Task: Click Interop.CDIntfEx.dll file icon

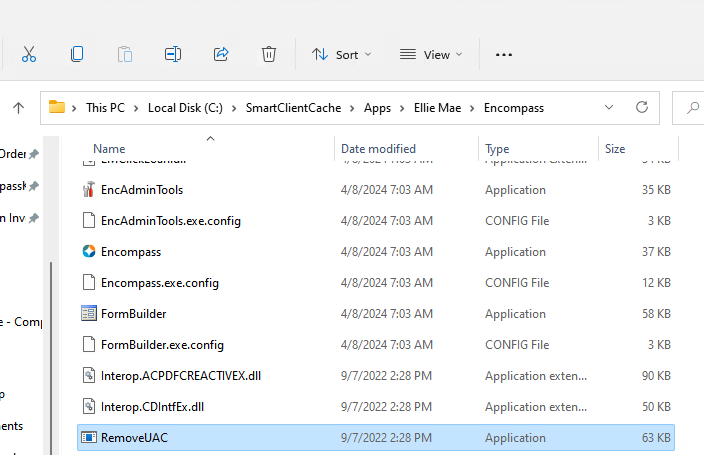Action: pyautogui.click(x=89, y=406)
